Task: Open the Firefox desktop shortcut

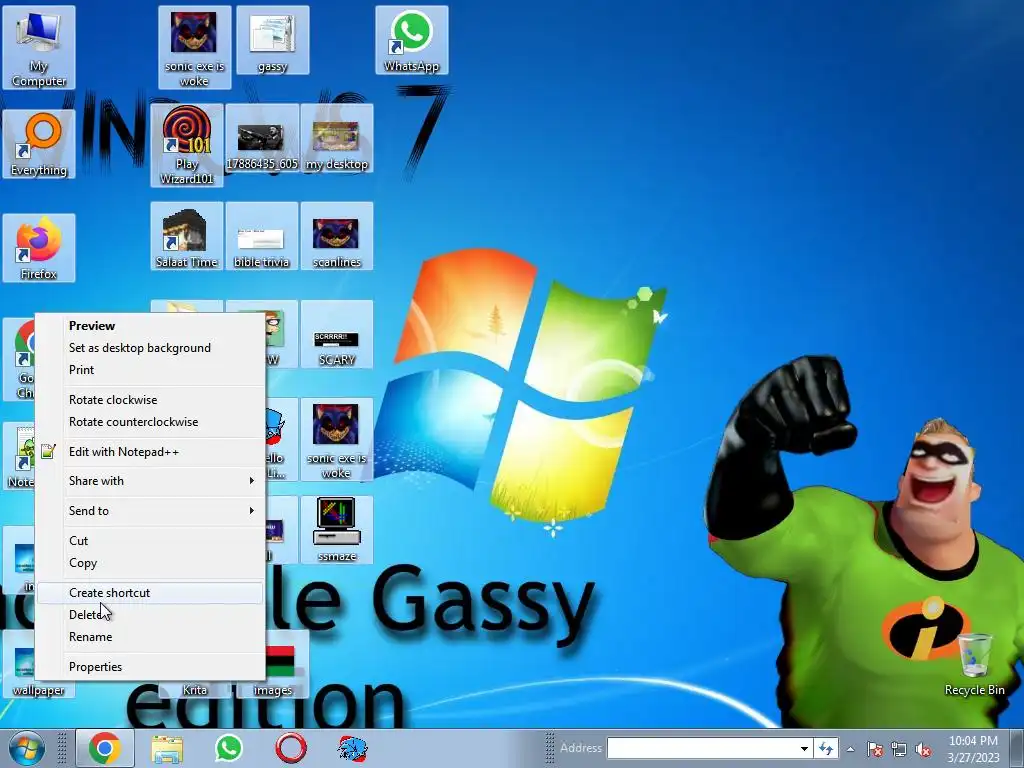Action: pos(39,248)
